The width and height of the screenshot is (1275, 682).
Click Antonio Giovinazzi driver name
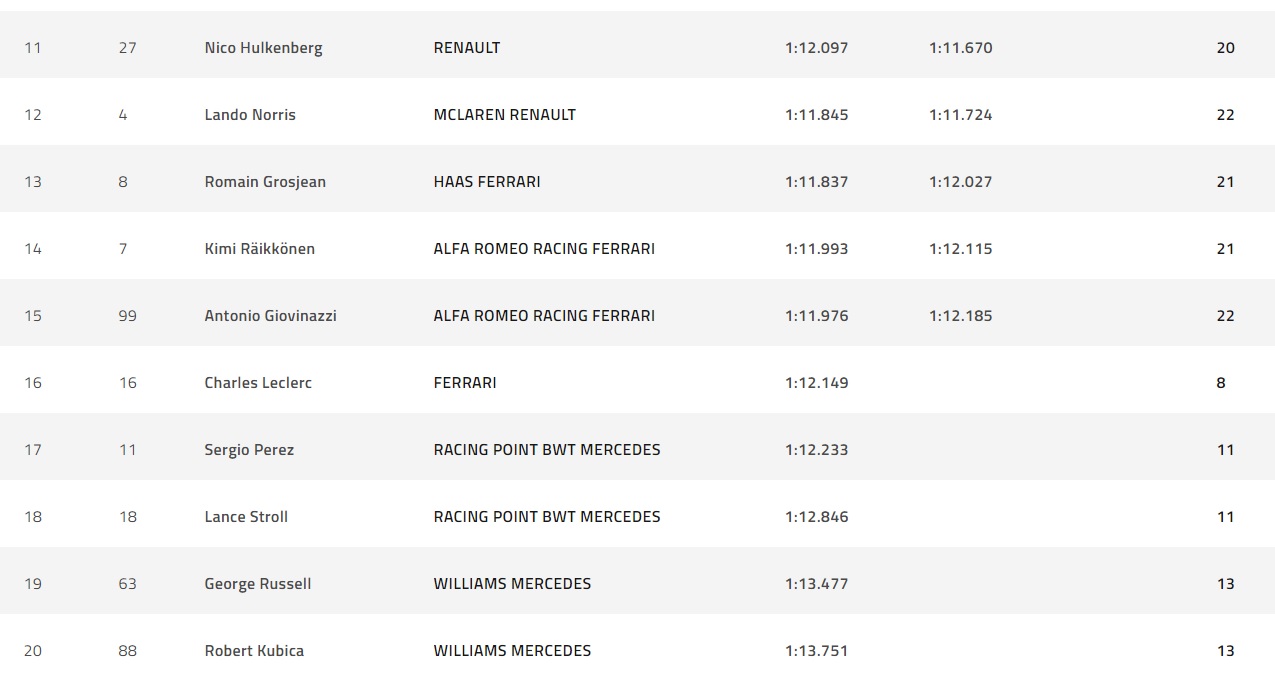[x=270, y=316]
